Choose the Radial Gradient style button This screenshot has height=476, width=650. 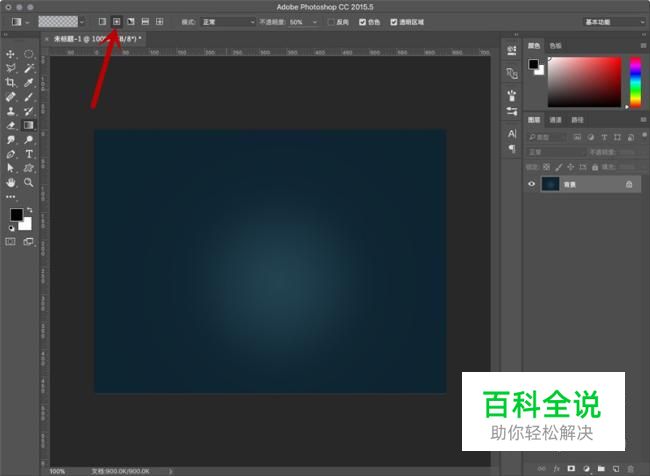117,22
